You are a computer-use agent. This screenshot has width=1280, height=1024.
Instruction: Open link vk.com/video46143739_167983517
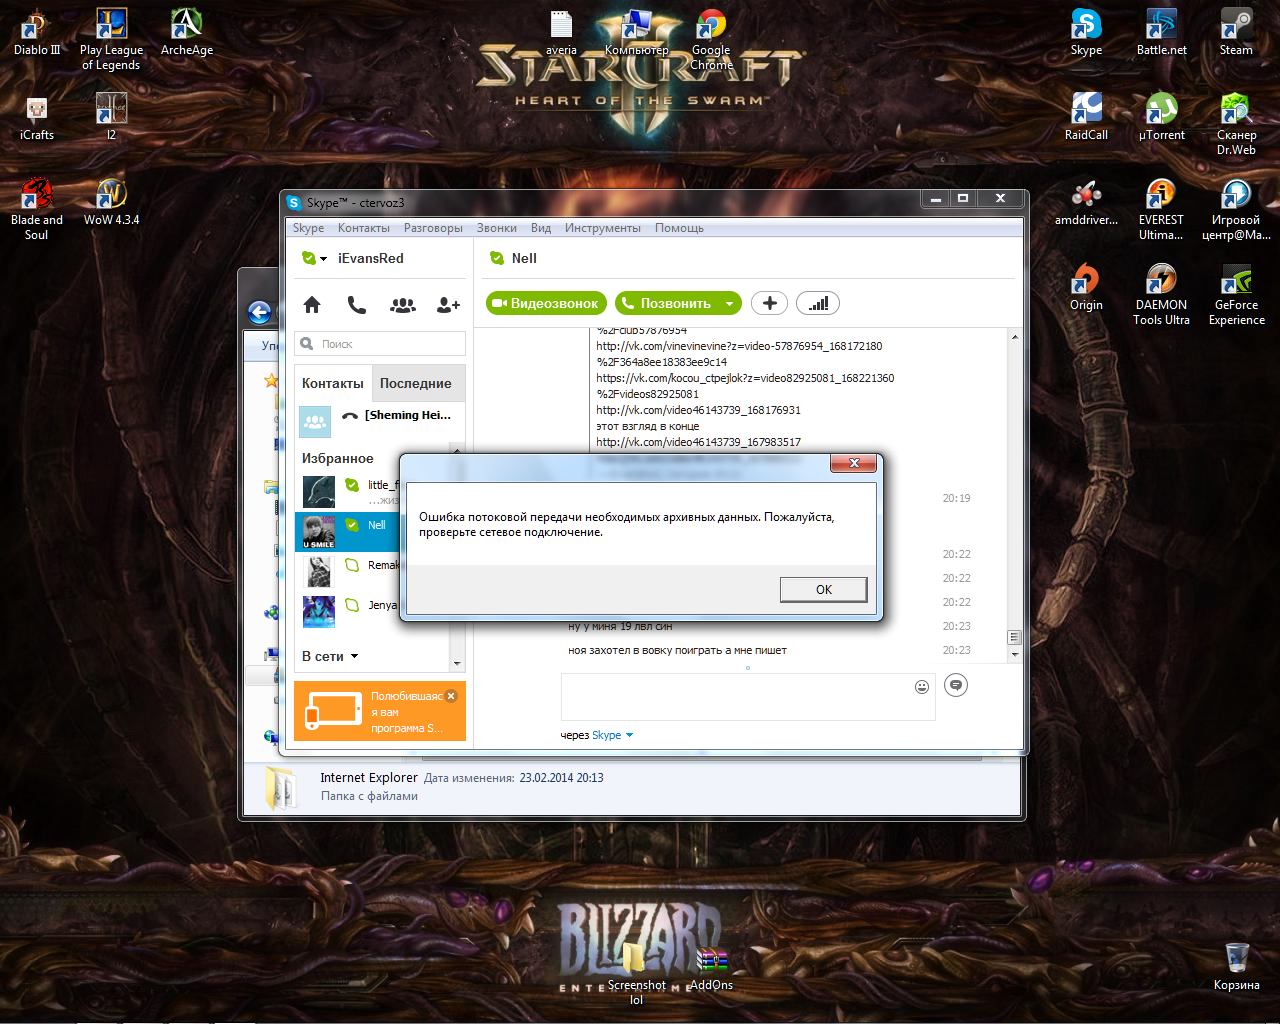[698, 442]
